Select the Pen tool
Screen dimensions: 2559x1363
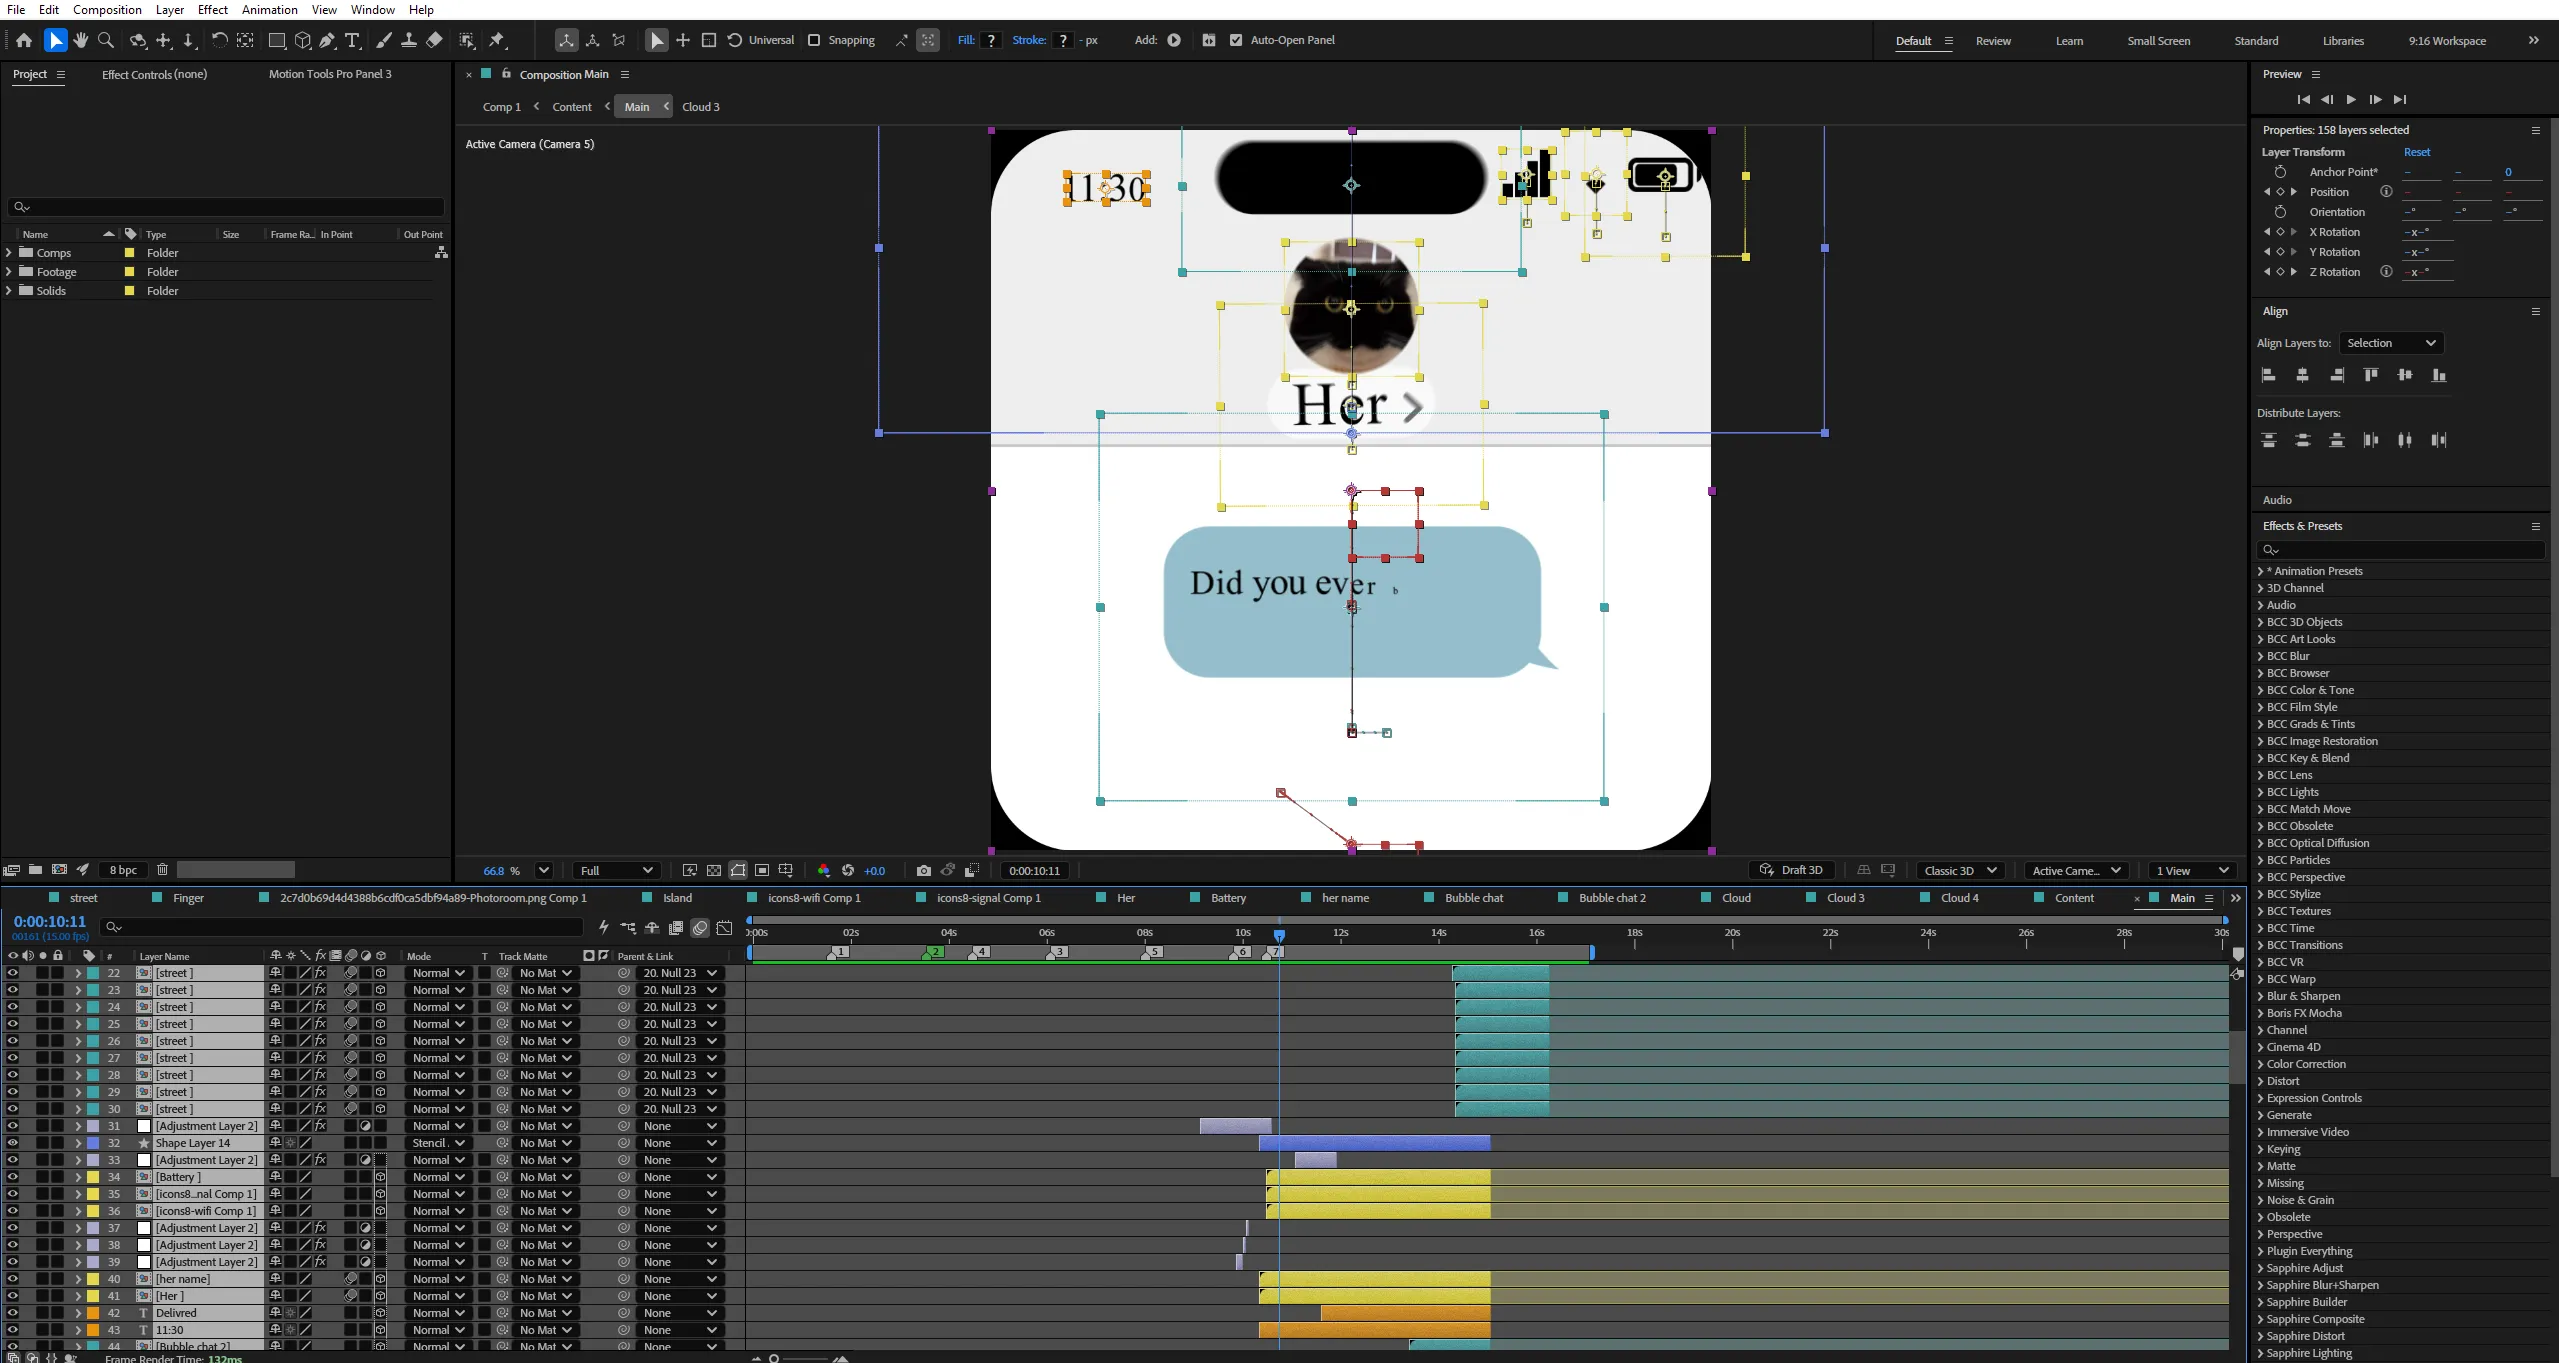(x=327, y=40)
